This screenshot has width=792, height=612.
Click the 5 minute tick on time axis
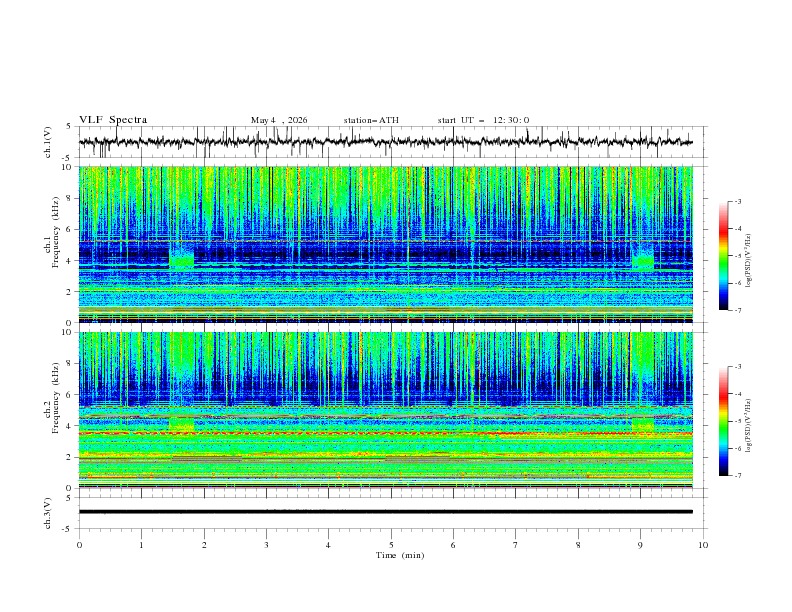tap(391, 545)
